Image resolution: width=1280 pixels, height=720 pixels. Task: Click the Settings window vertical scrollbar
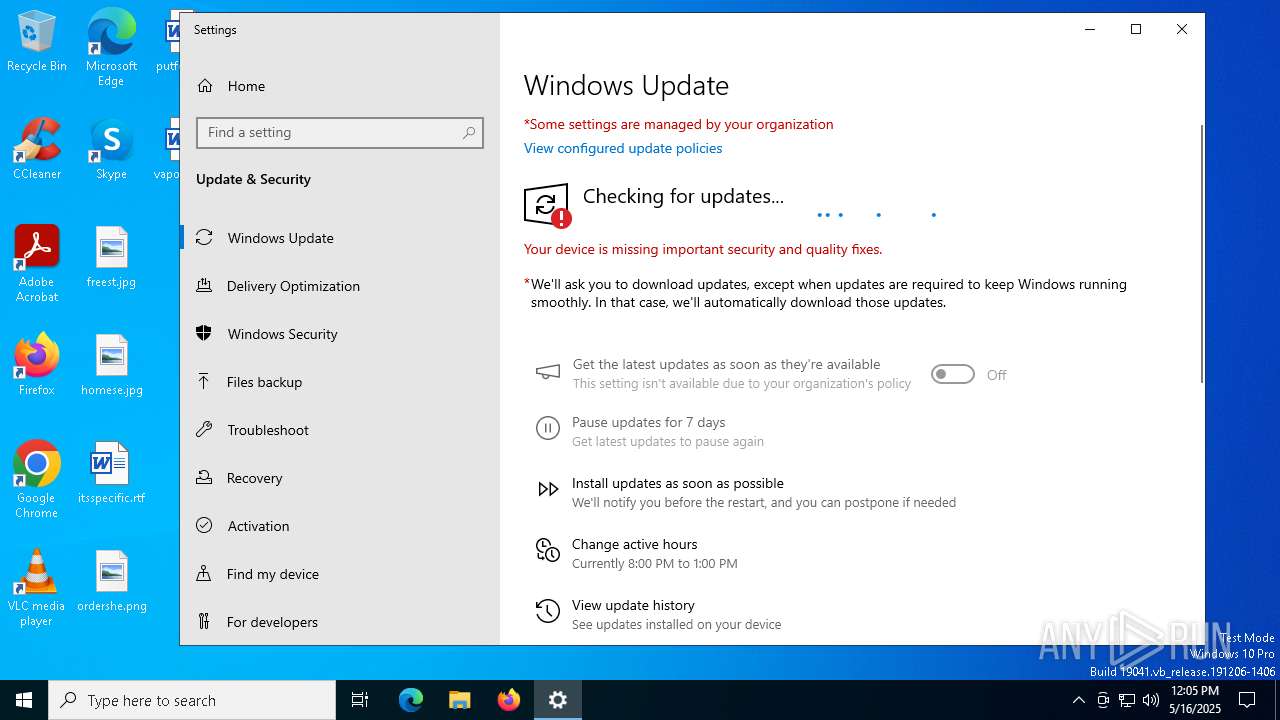point(1201,253)
